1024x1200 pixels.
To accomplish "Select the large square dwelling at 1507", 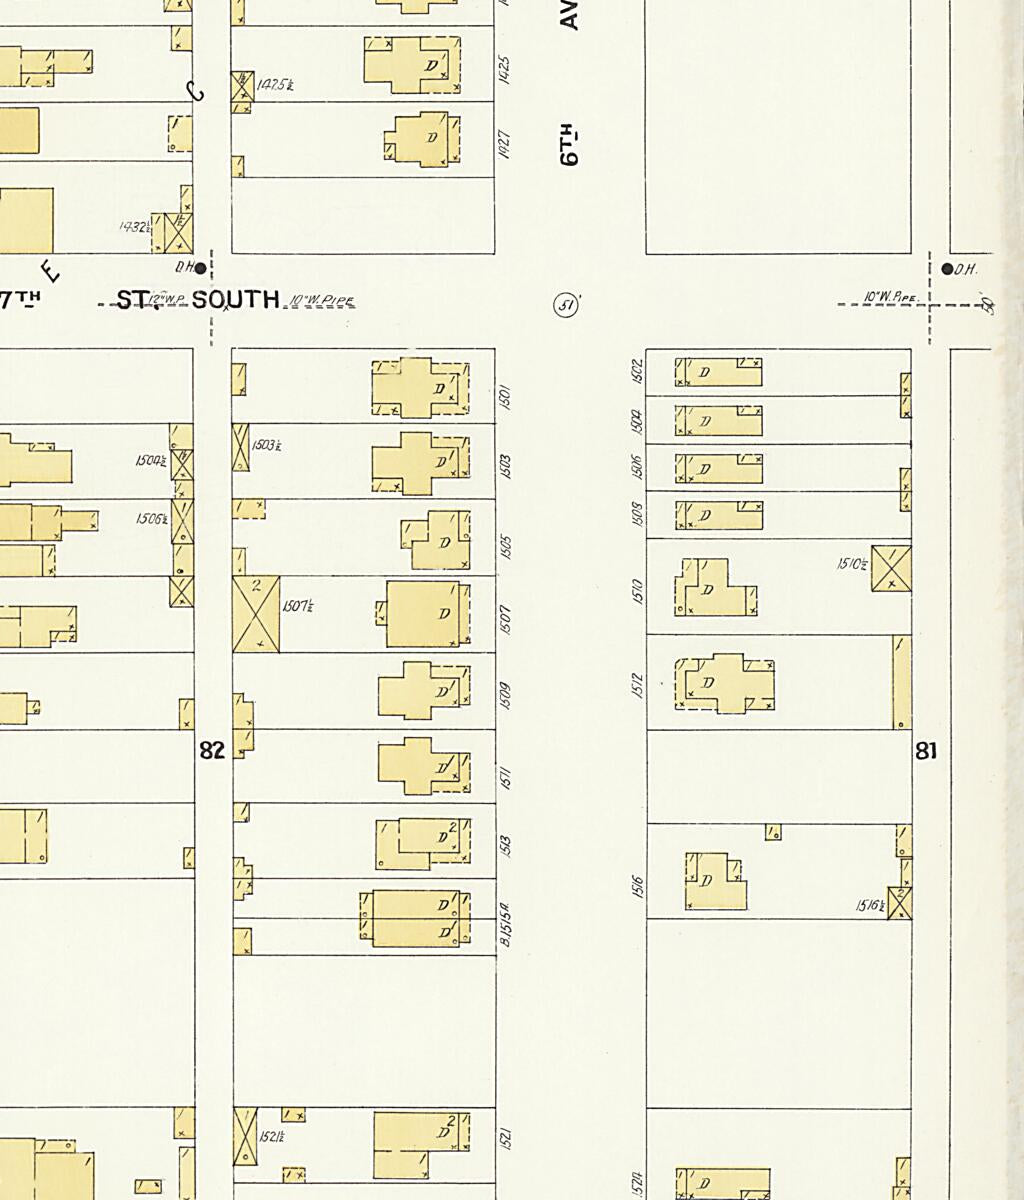I will click(424, 614).
